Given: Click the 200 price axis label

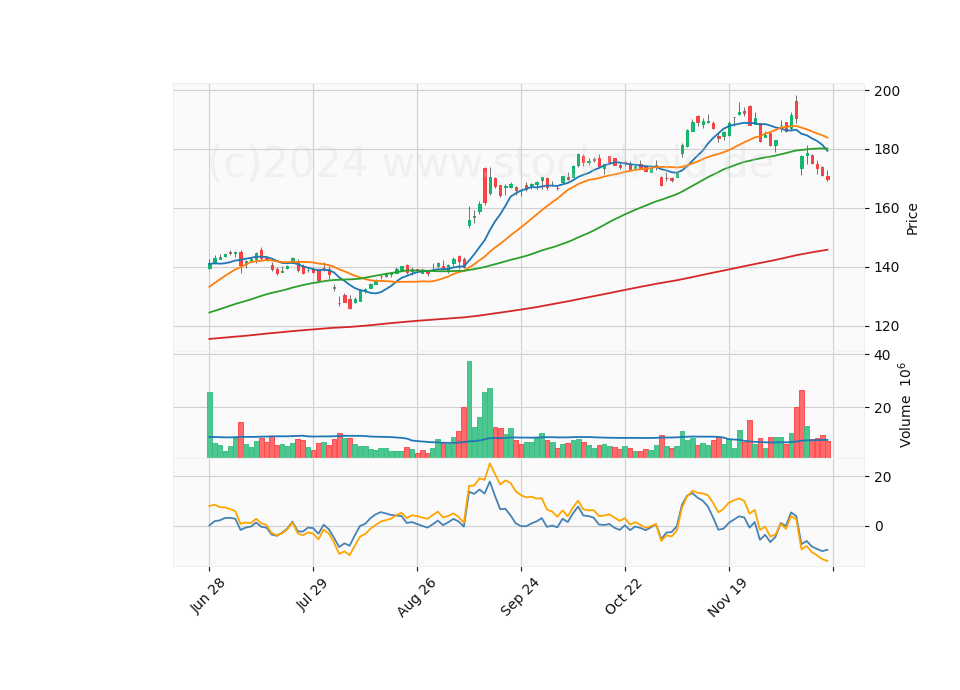Looking at the screenshot, I should tap(887, 91).
